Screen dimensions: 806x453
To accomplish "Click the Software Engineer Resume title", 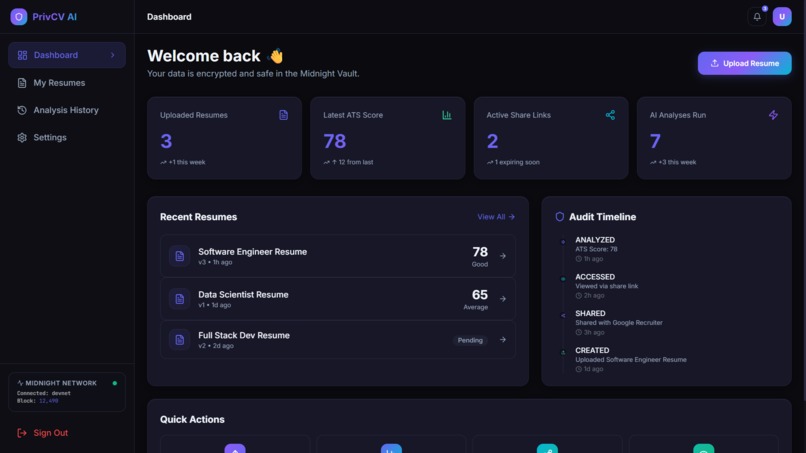I will click(x=252, y=251).
